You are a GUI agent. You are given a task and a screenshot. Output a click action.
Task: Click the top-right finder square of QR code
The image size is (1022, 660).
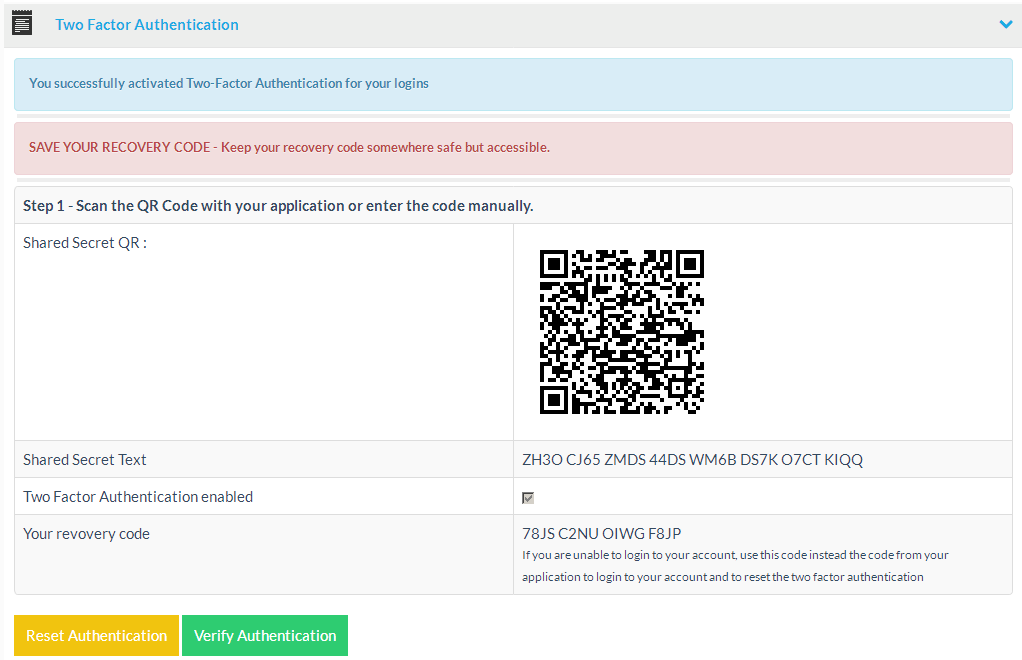[689, 264]
